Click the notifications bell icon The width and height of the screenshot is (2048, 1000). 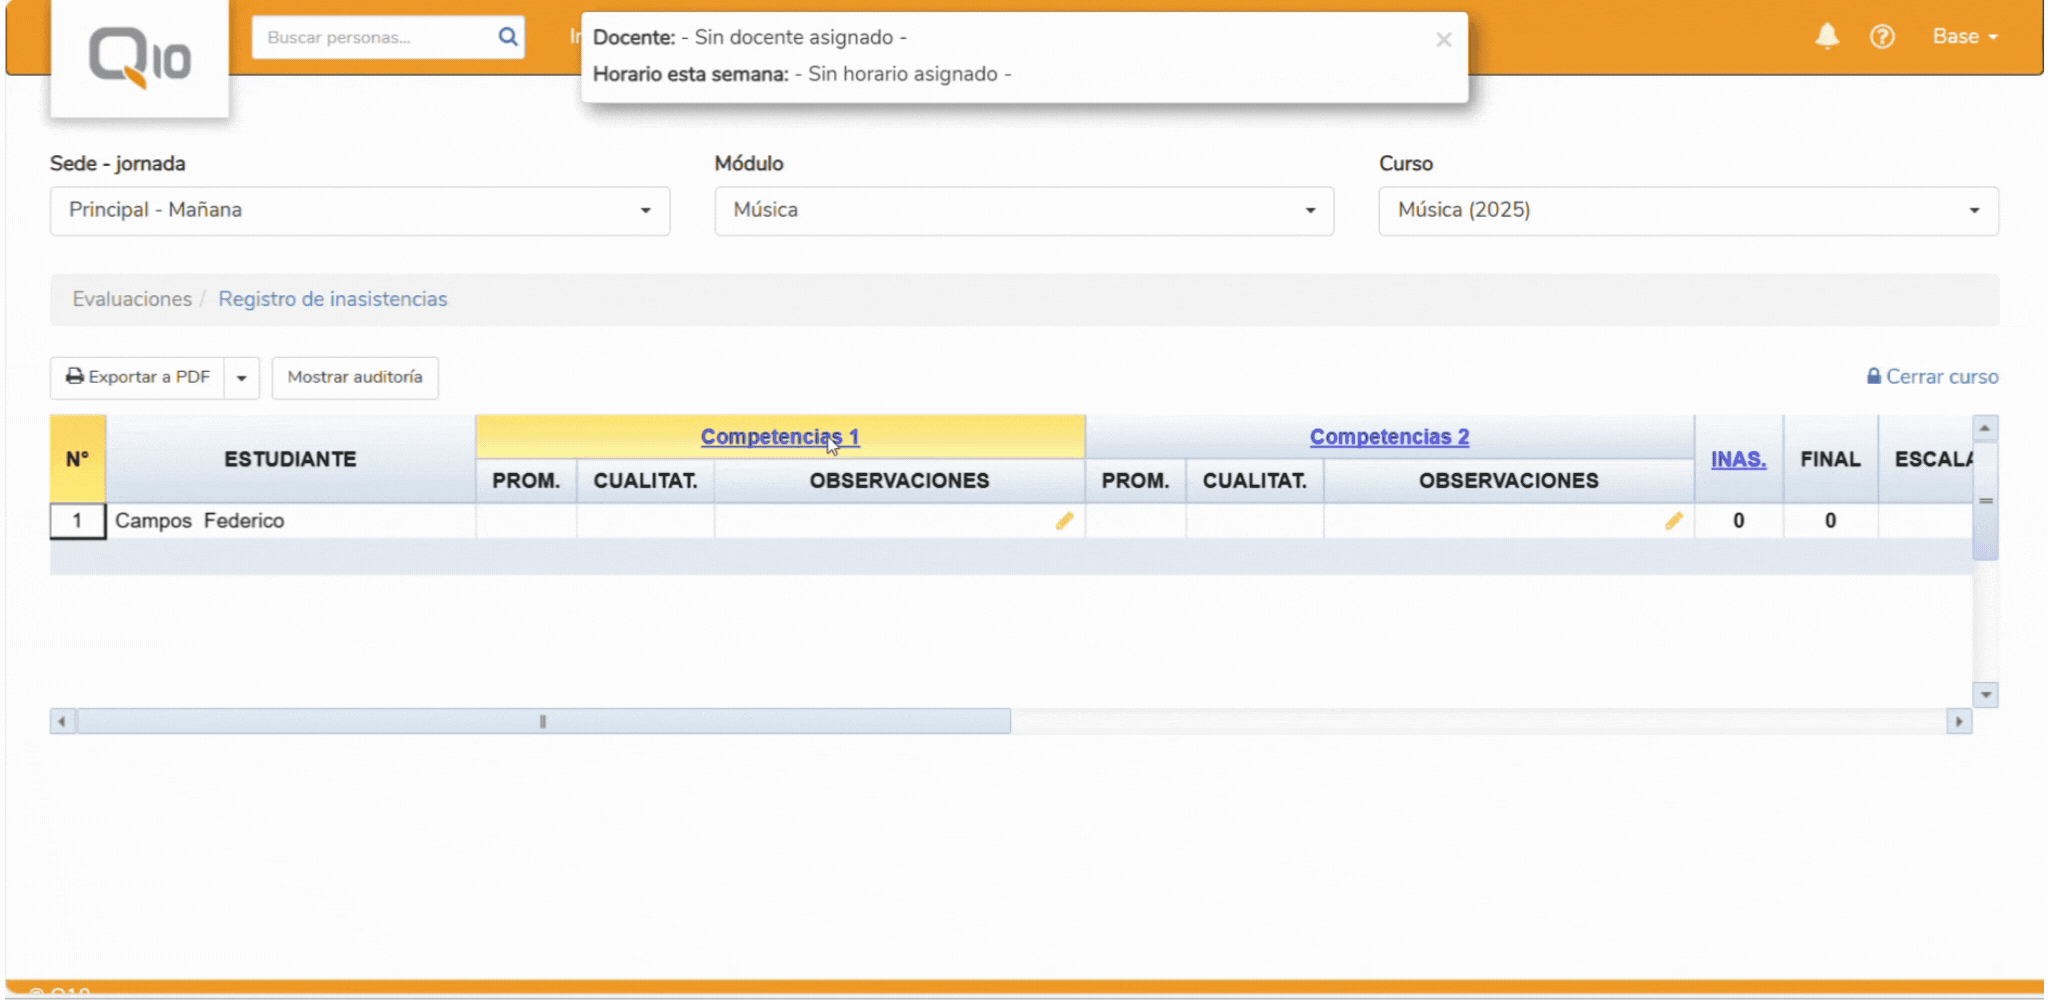pyautogui.click(x=1826, y=37)
